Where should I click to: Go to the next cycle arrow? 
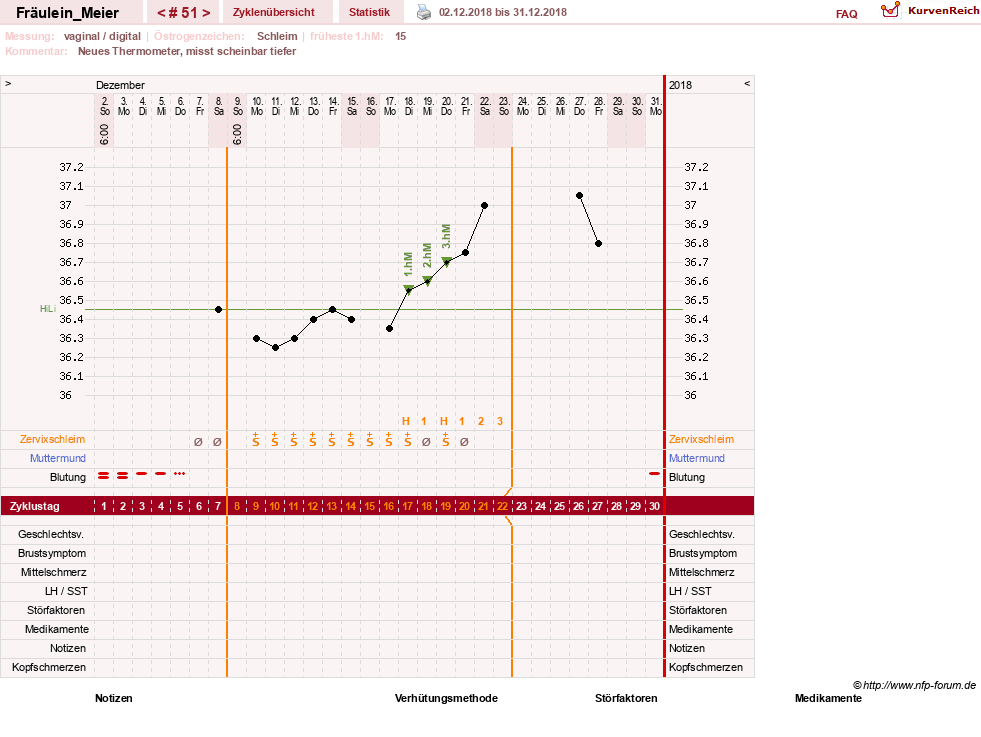206,13
